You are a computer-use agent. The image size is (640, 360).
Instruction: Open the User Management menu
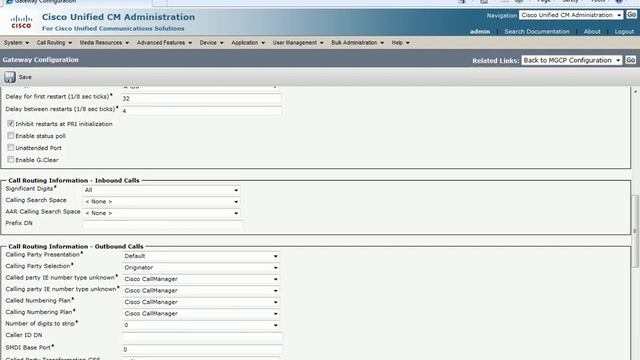coord(298,42)
